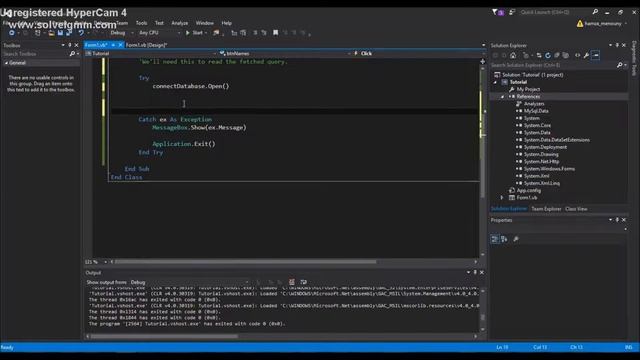Open the Tutorial class dropdown above editor
The image size is (640, 360).
[x=150, y=53]
